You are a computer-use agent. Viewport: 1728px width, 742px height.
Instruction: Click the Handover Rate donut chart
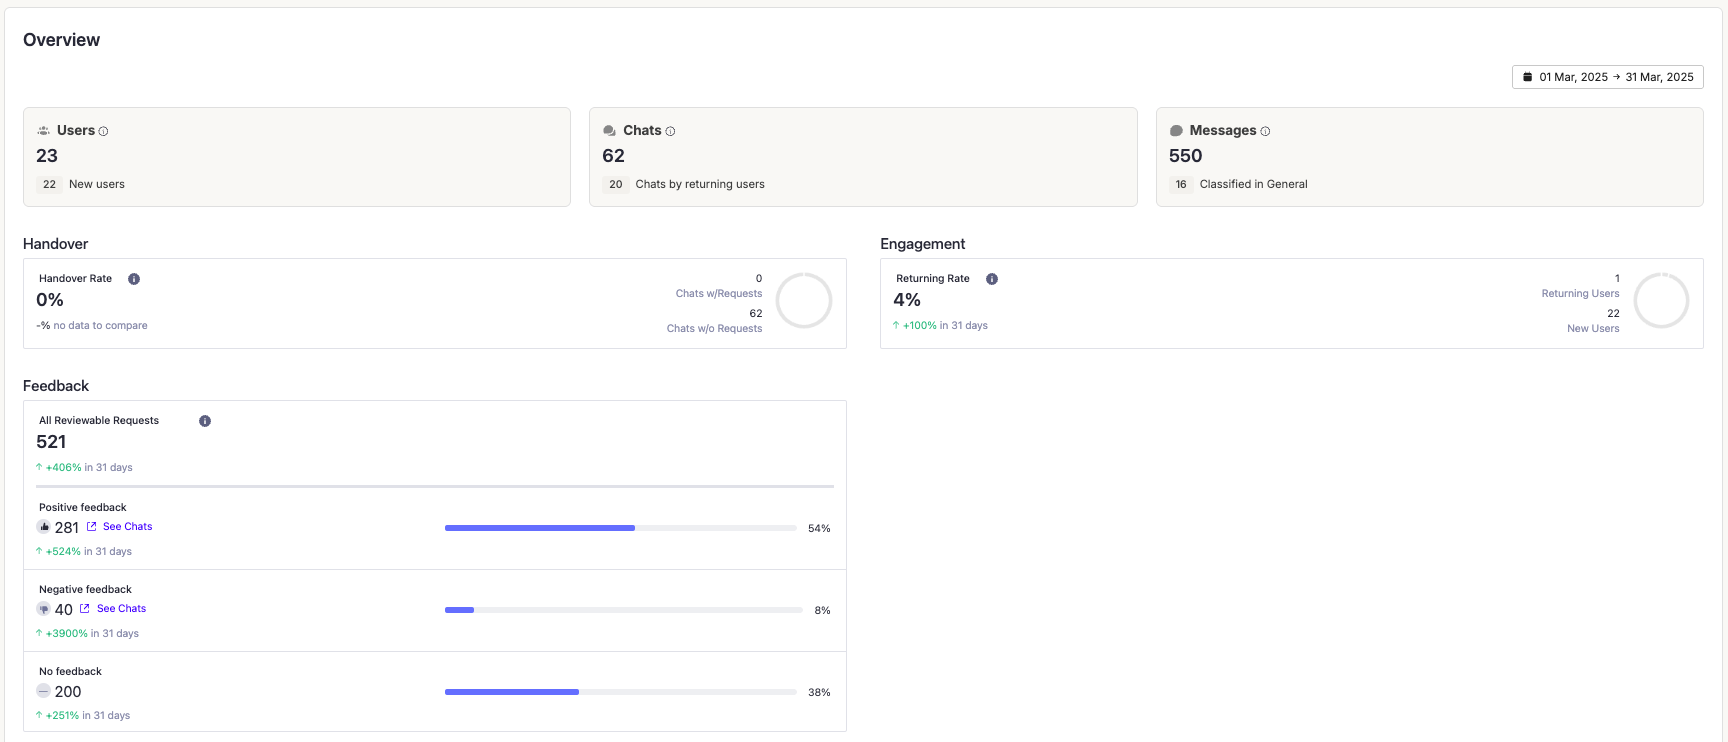click(x=804, y=301)
